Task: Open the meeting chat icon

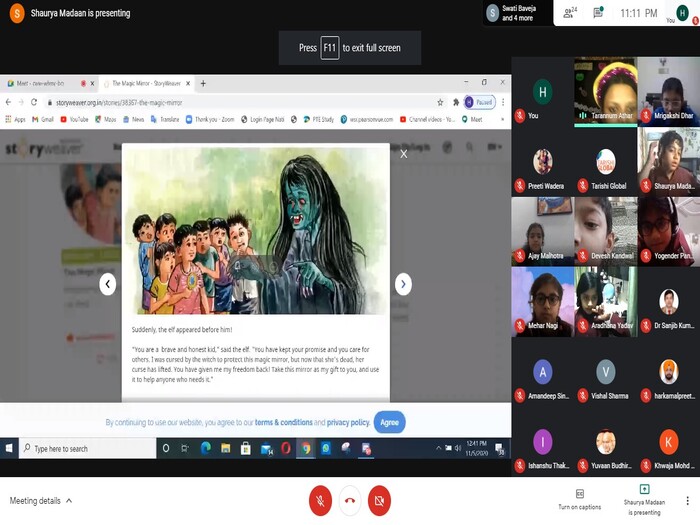Action: (598, 12)
